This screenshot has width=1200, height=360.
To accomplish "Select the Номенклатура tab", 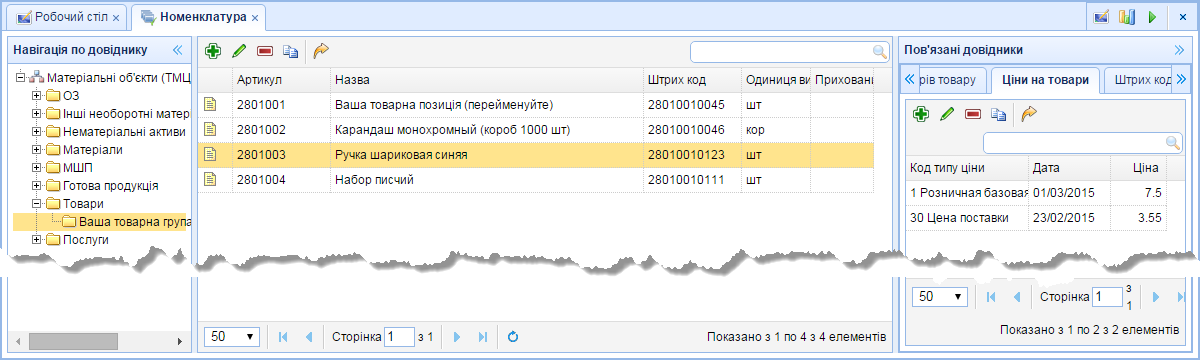I will 197,18.
